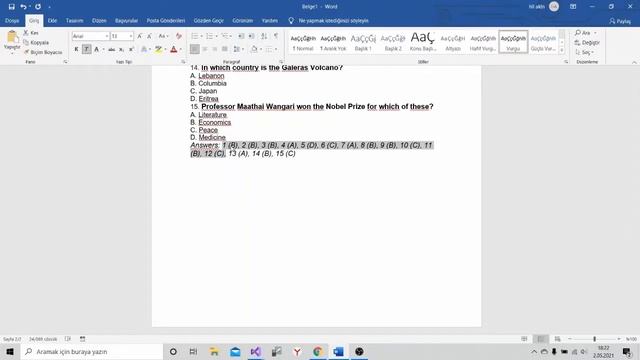The width and height of the screenshot is (640, 360).
Task: Open Chrome from the taskbar
Action: tap(318, 351)
